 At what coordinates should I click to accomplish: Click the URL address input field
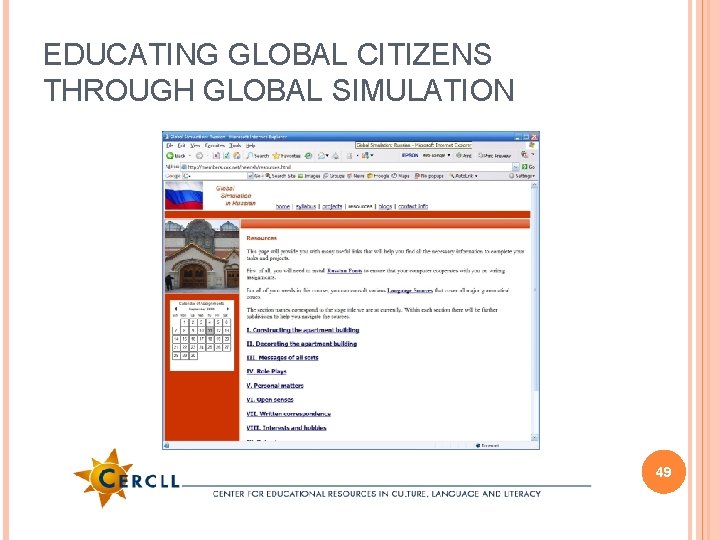tap(347, 167)
